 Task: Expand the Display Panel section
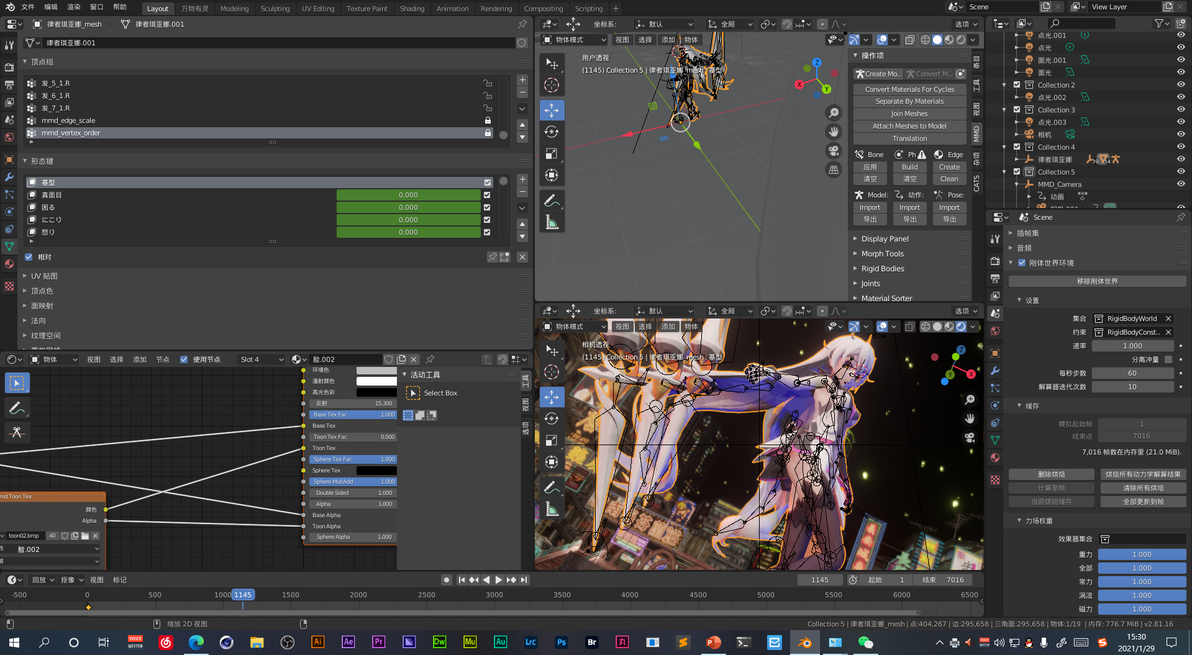(886, 239)
